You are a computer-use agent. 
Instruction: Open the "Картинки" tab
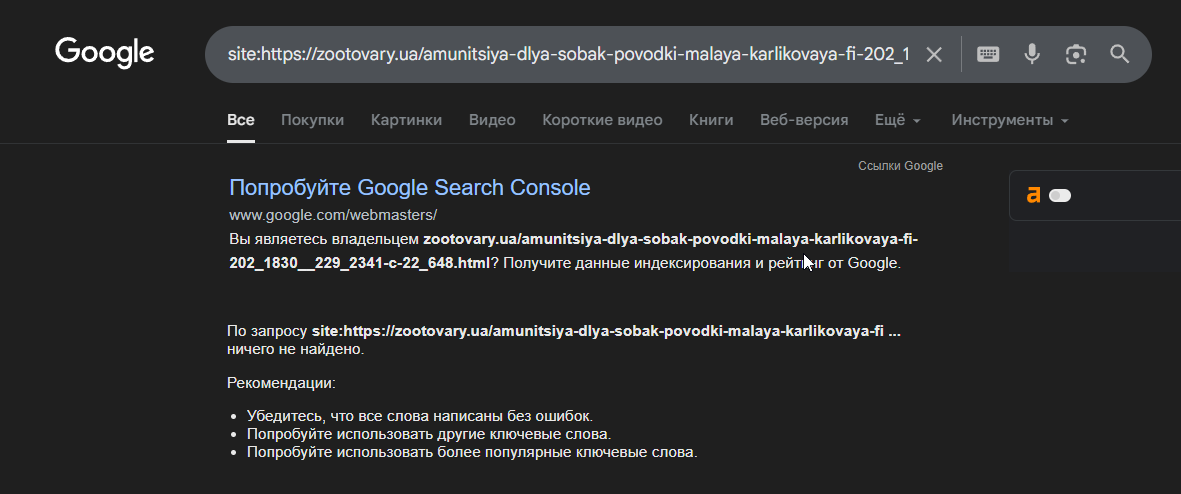pos(406,120)
